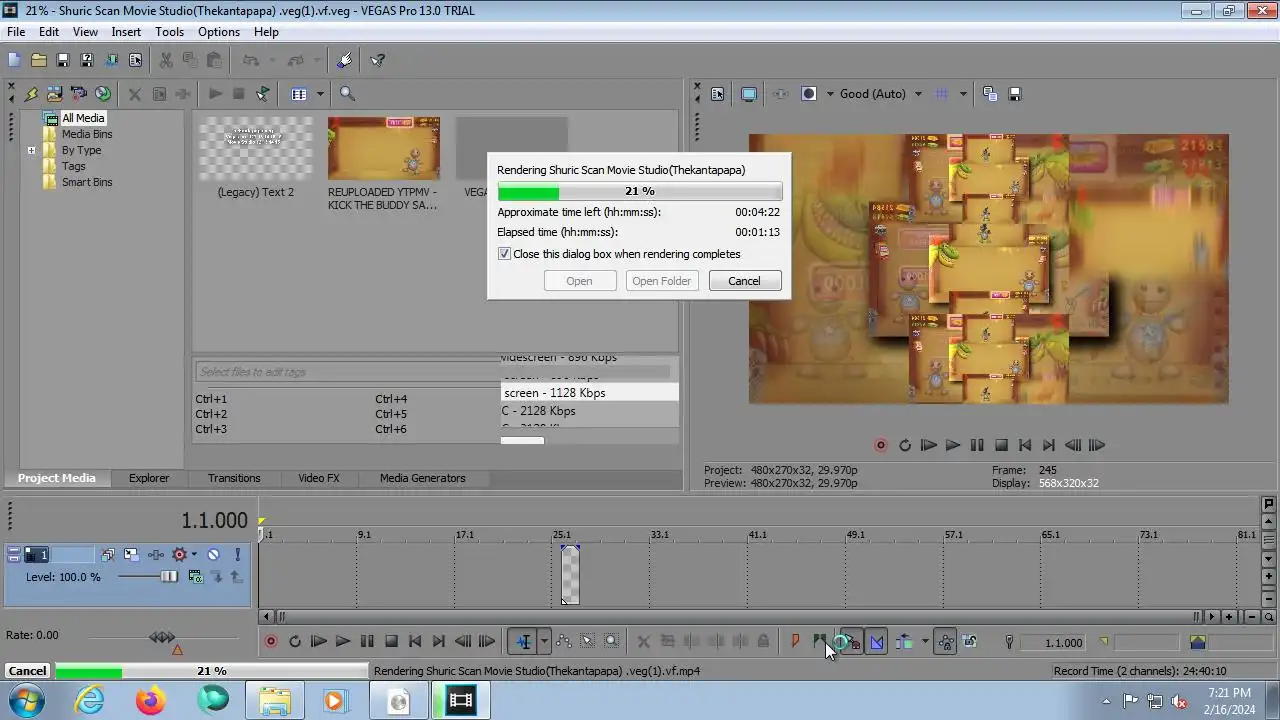
Task: Open the Insert menu
Action: (x=126, y=32)
